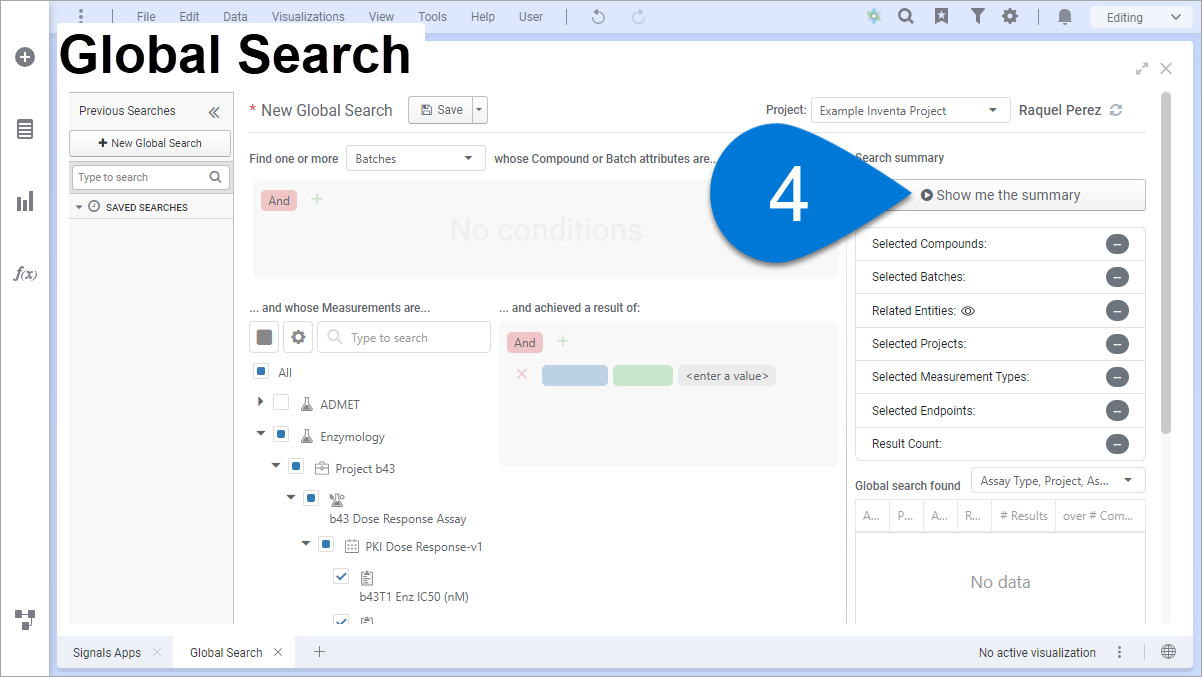Open the Save button's dropdown arrow
The height and width of the screenshot is (677, 1202).
coord(480,110)
